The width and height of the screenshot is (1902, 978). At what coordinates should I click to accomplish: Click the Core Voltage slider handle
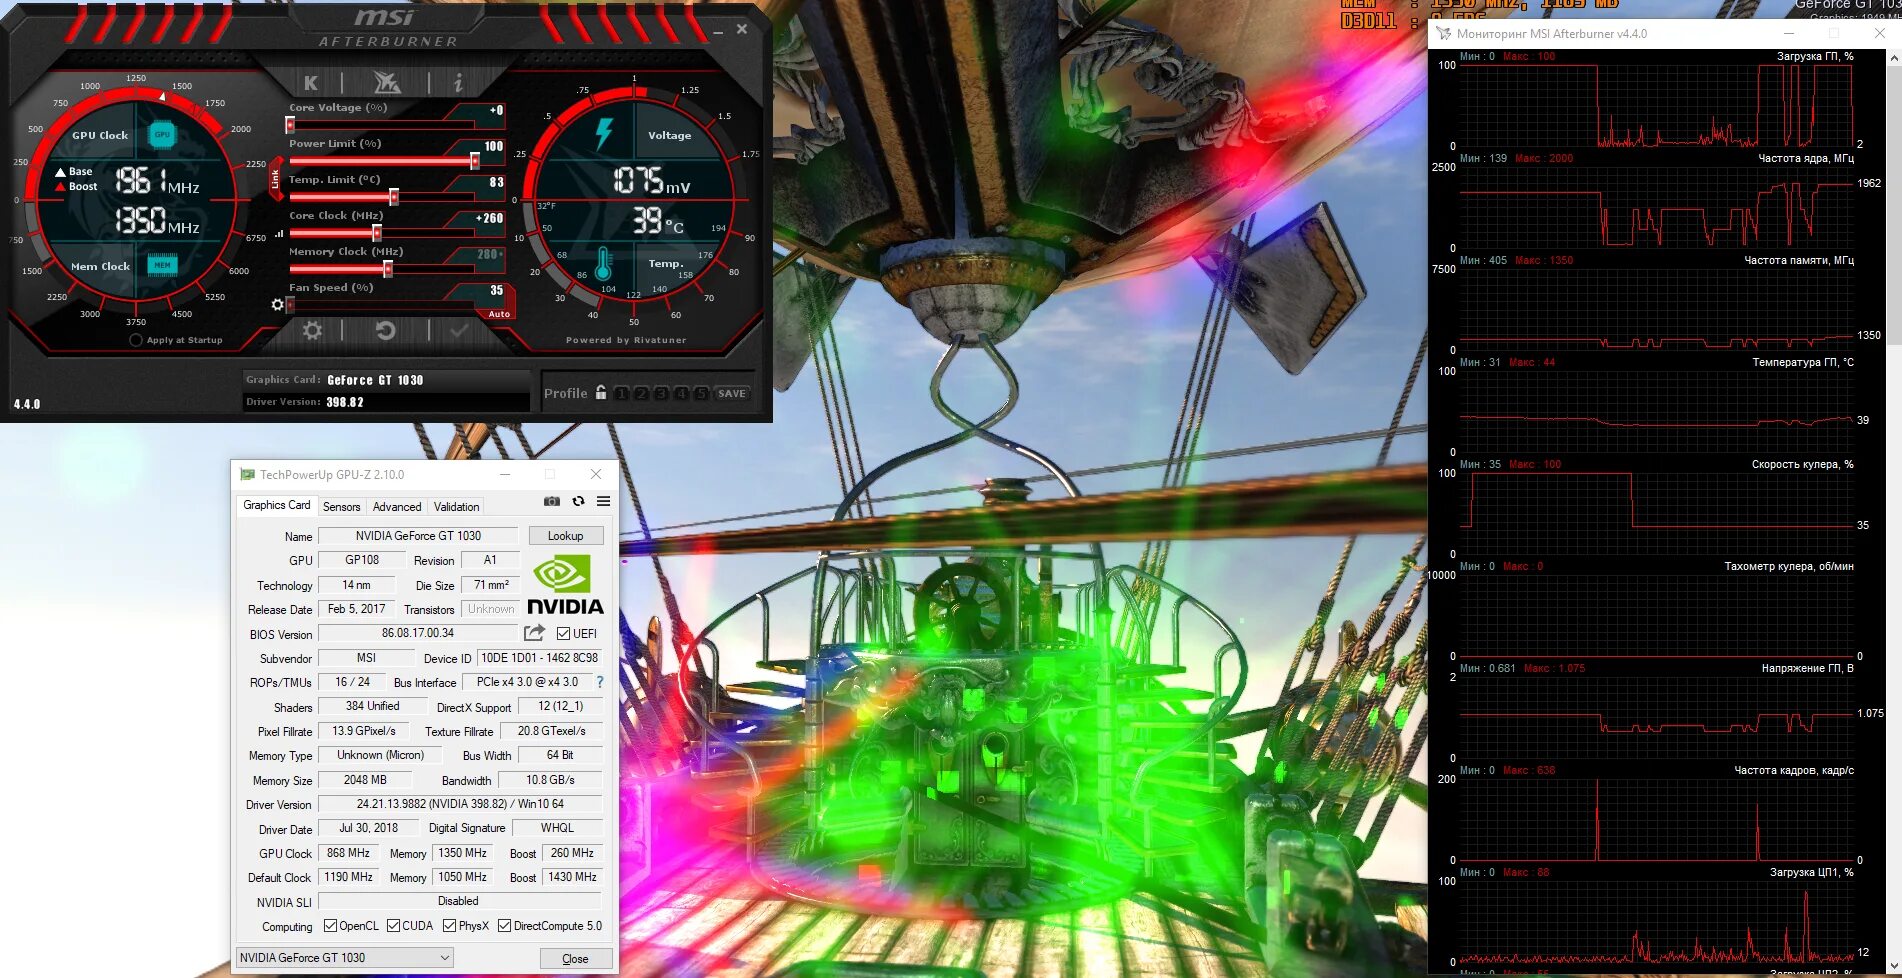290,125
